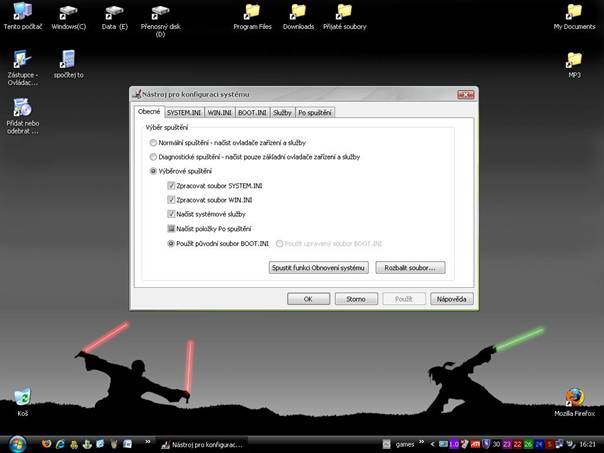Viewport: 604px width, 453px height.
Task: Switch to the Služby tab
Action: (282, 112)
